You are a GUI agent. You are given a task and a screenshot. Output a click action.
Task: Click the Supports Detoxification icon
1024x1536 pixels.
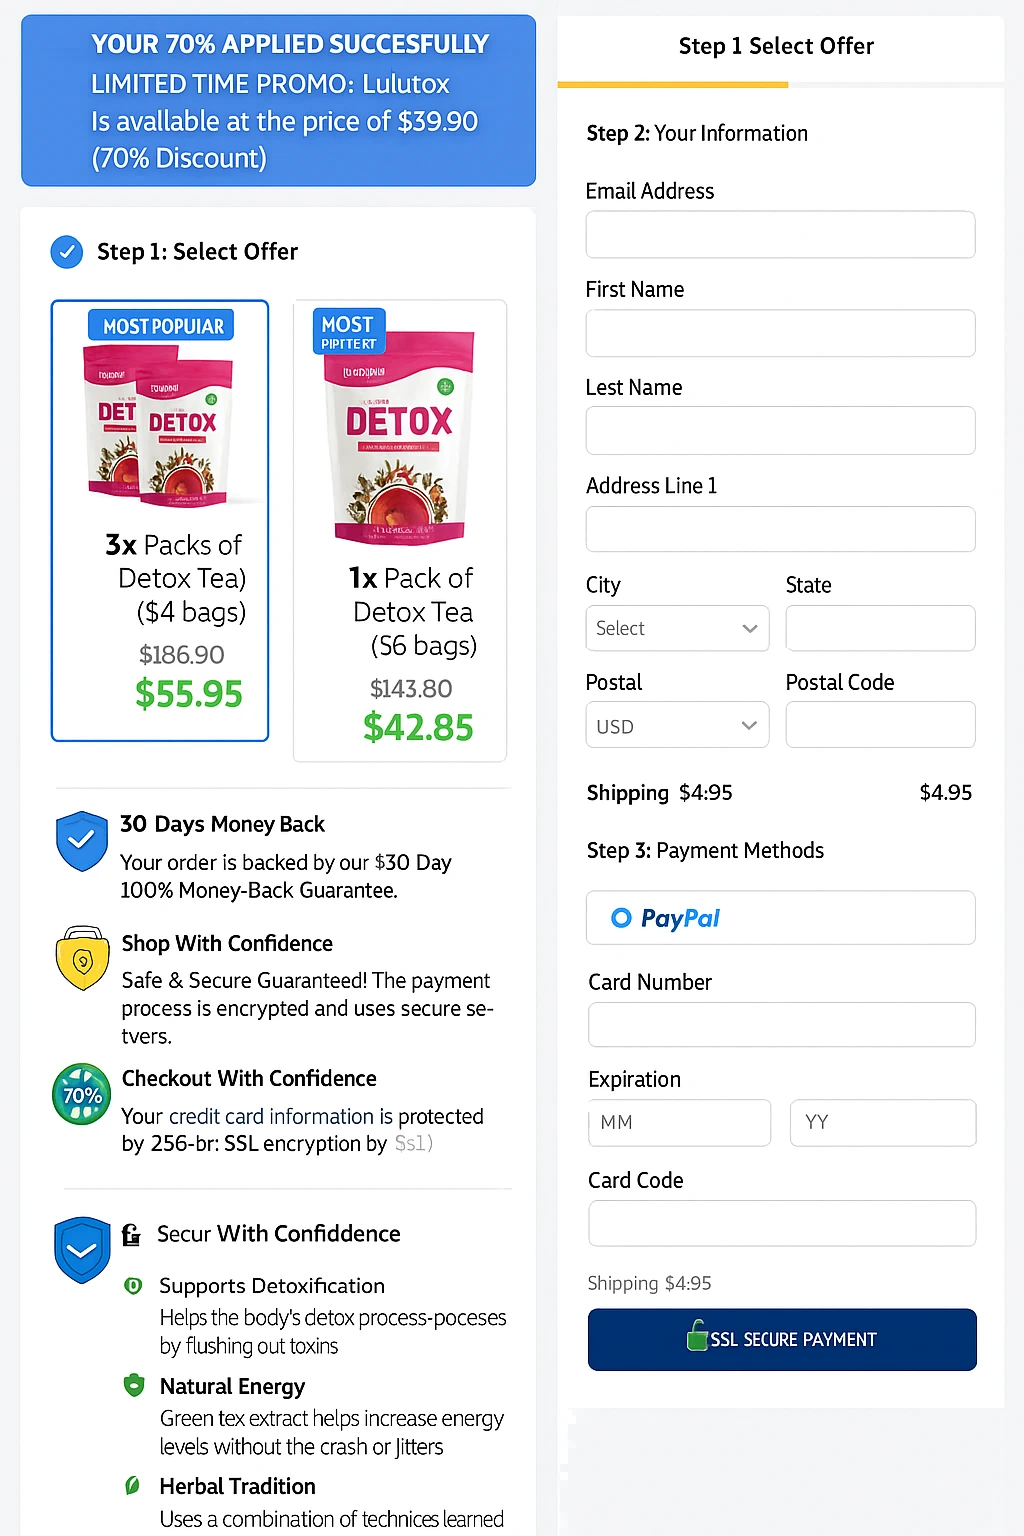pos(133,1285)
